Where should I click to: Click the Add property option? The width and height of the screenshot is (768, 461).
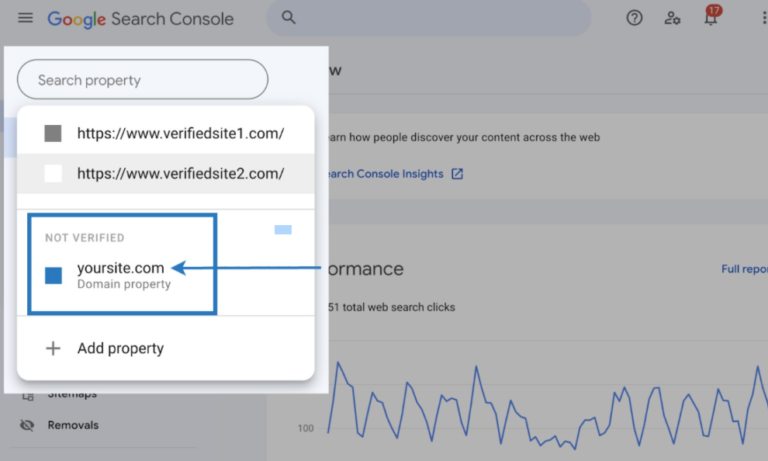[120, 348]
